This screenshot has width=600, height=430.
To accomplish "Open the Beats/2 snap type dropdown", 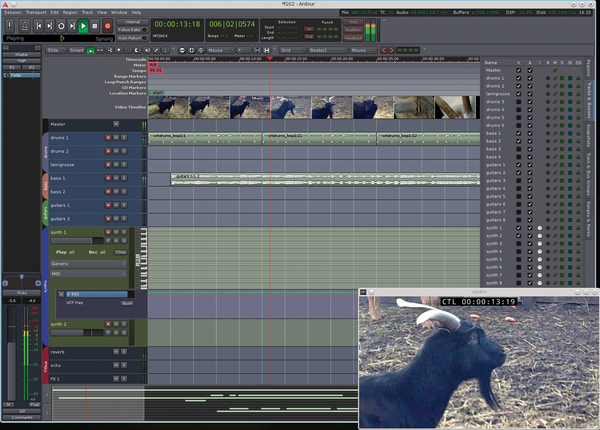I will [328, 50].
